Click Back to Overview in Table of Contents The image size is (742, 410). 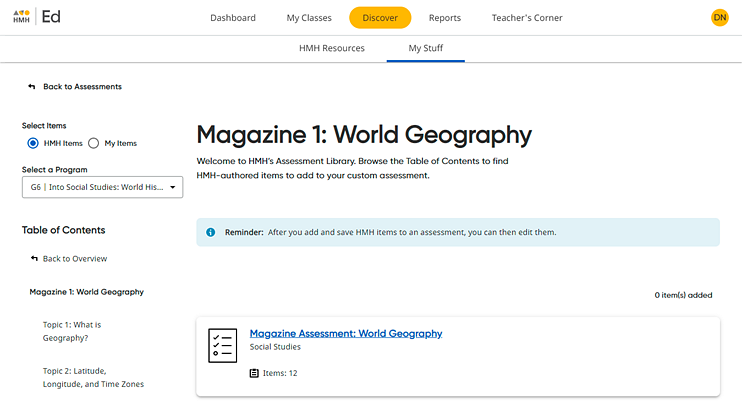[75, 258]
